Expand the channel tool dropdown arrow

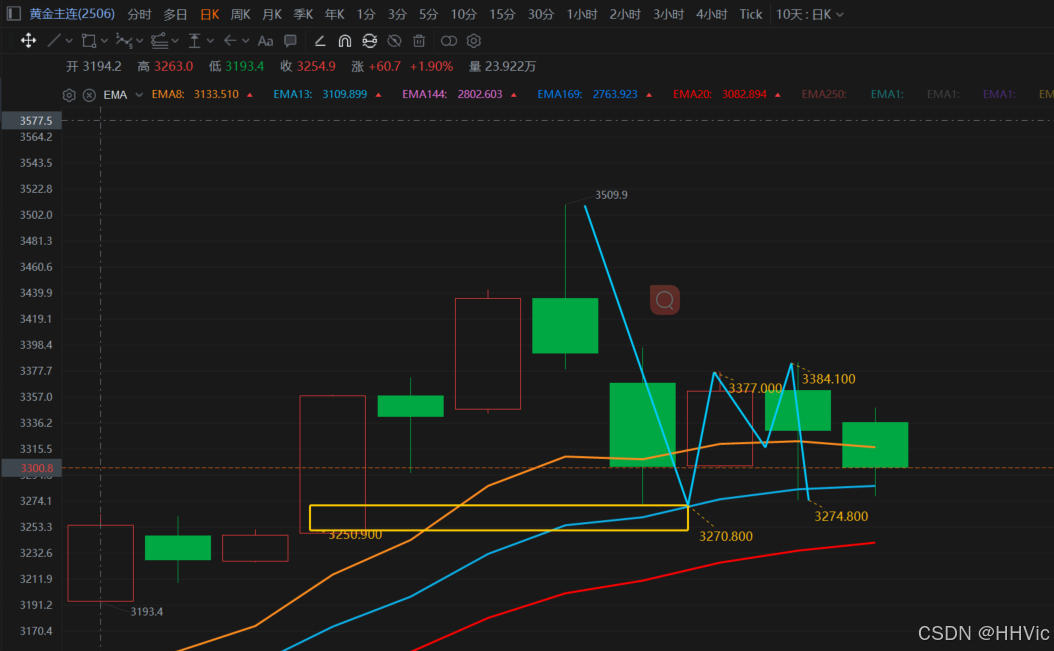coord(175,41)
